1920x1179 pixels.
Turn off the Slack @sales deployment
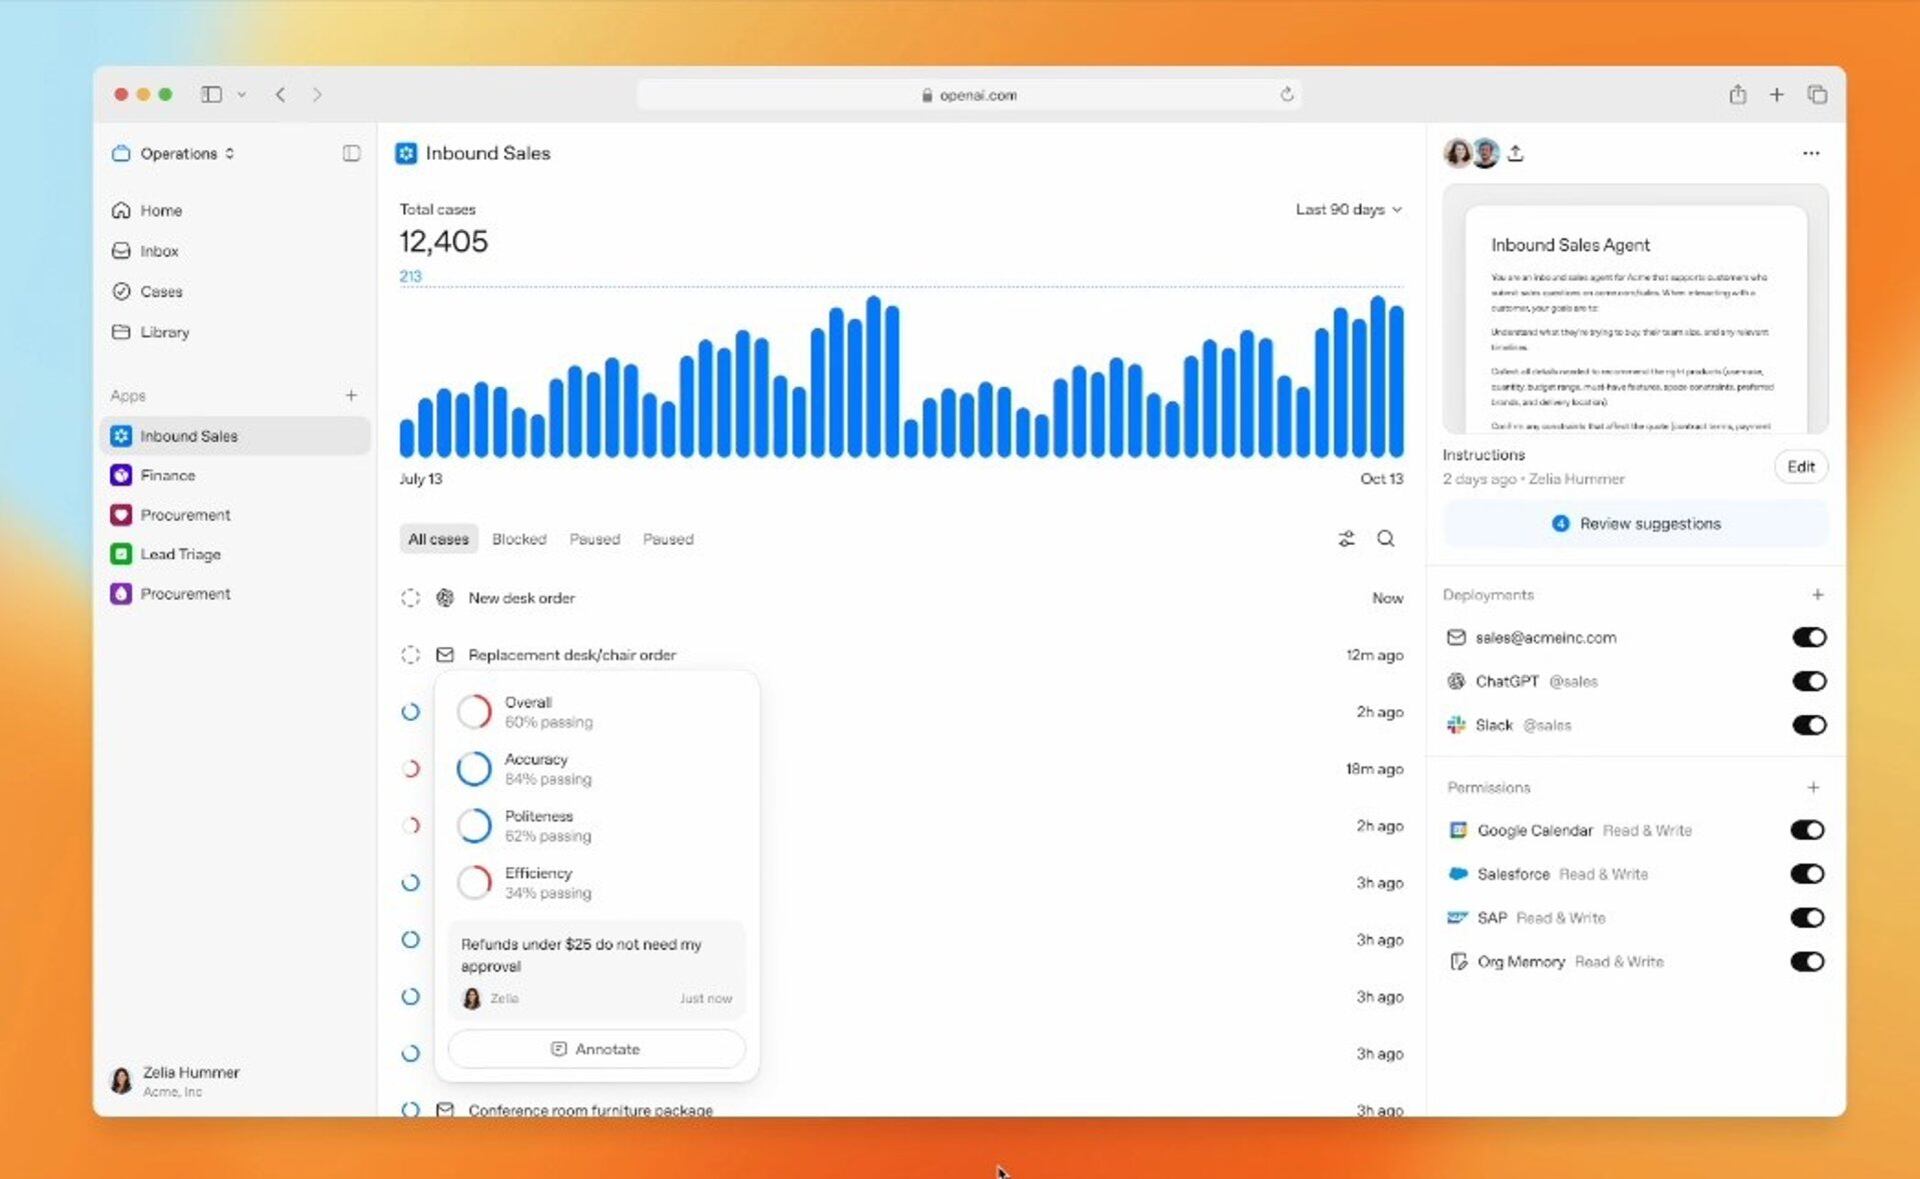1808,725
